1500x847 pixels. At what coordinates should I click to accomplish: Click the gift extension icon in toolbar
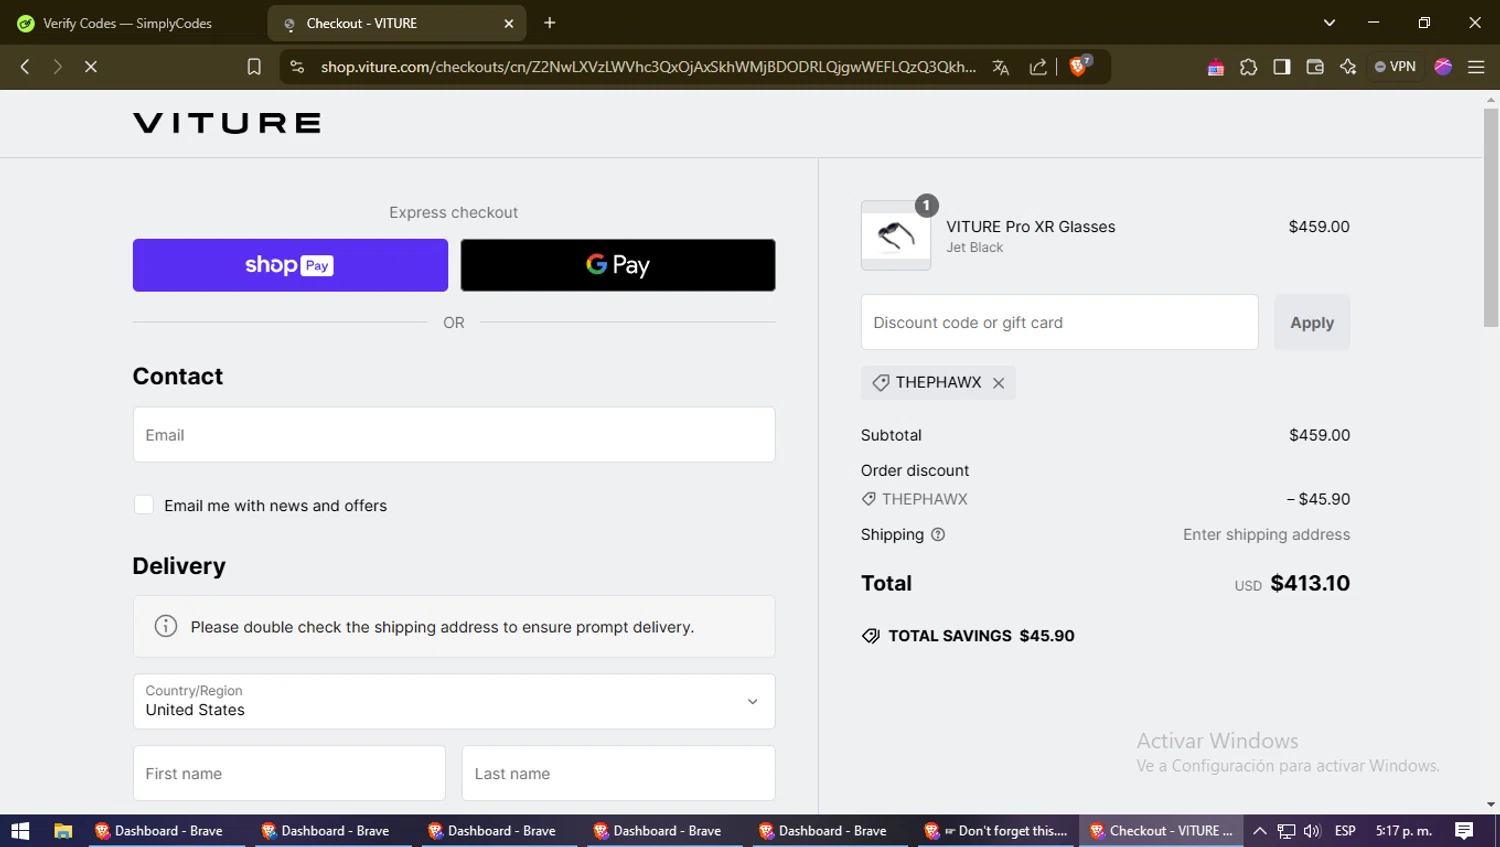[x=1215, y=67]
